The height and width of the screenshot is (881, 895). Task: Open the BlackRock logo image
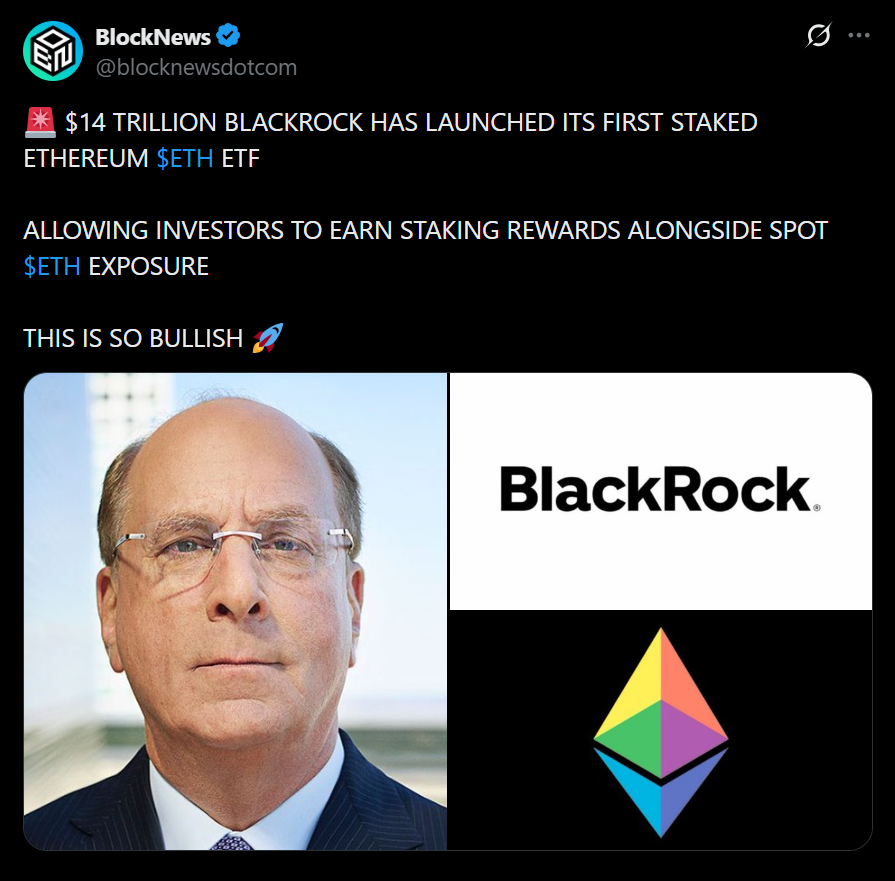click(661, 491)
